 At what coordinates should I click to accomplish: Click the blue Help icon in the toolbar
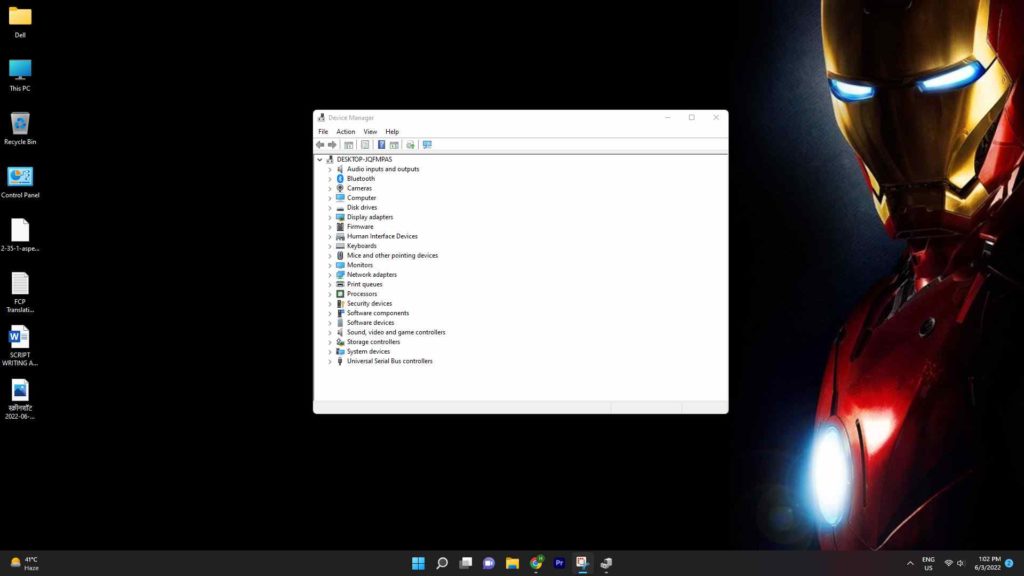pos(381,145)
